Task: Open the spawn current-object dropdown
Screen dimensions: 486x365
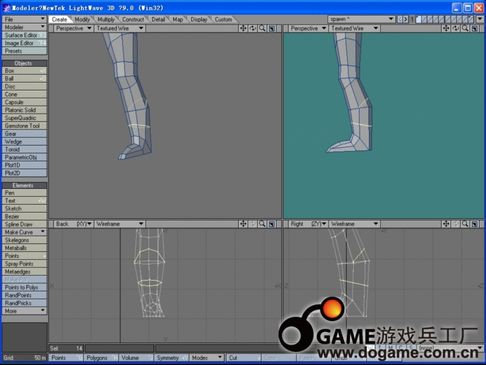Action: point(362,19)
